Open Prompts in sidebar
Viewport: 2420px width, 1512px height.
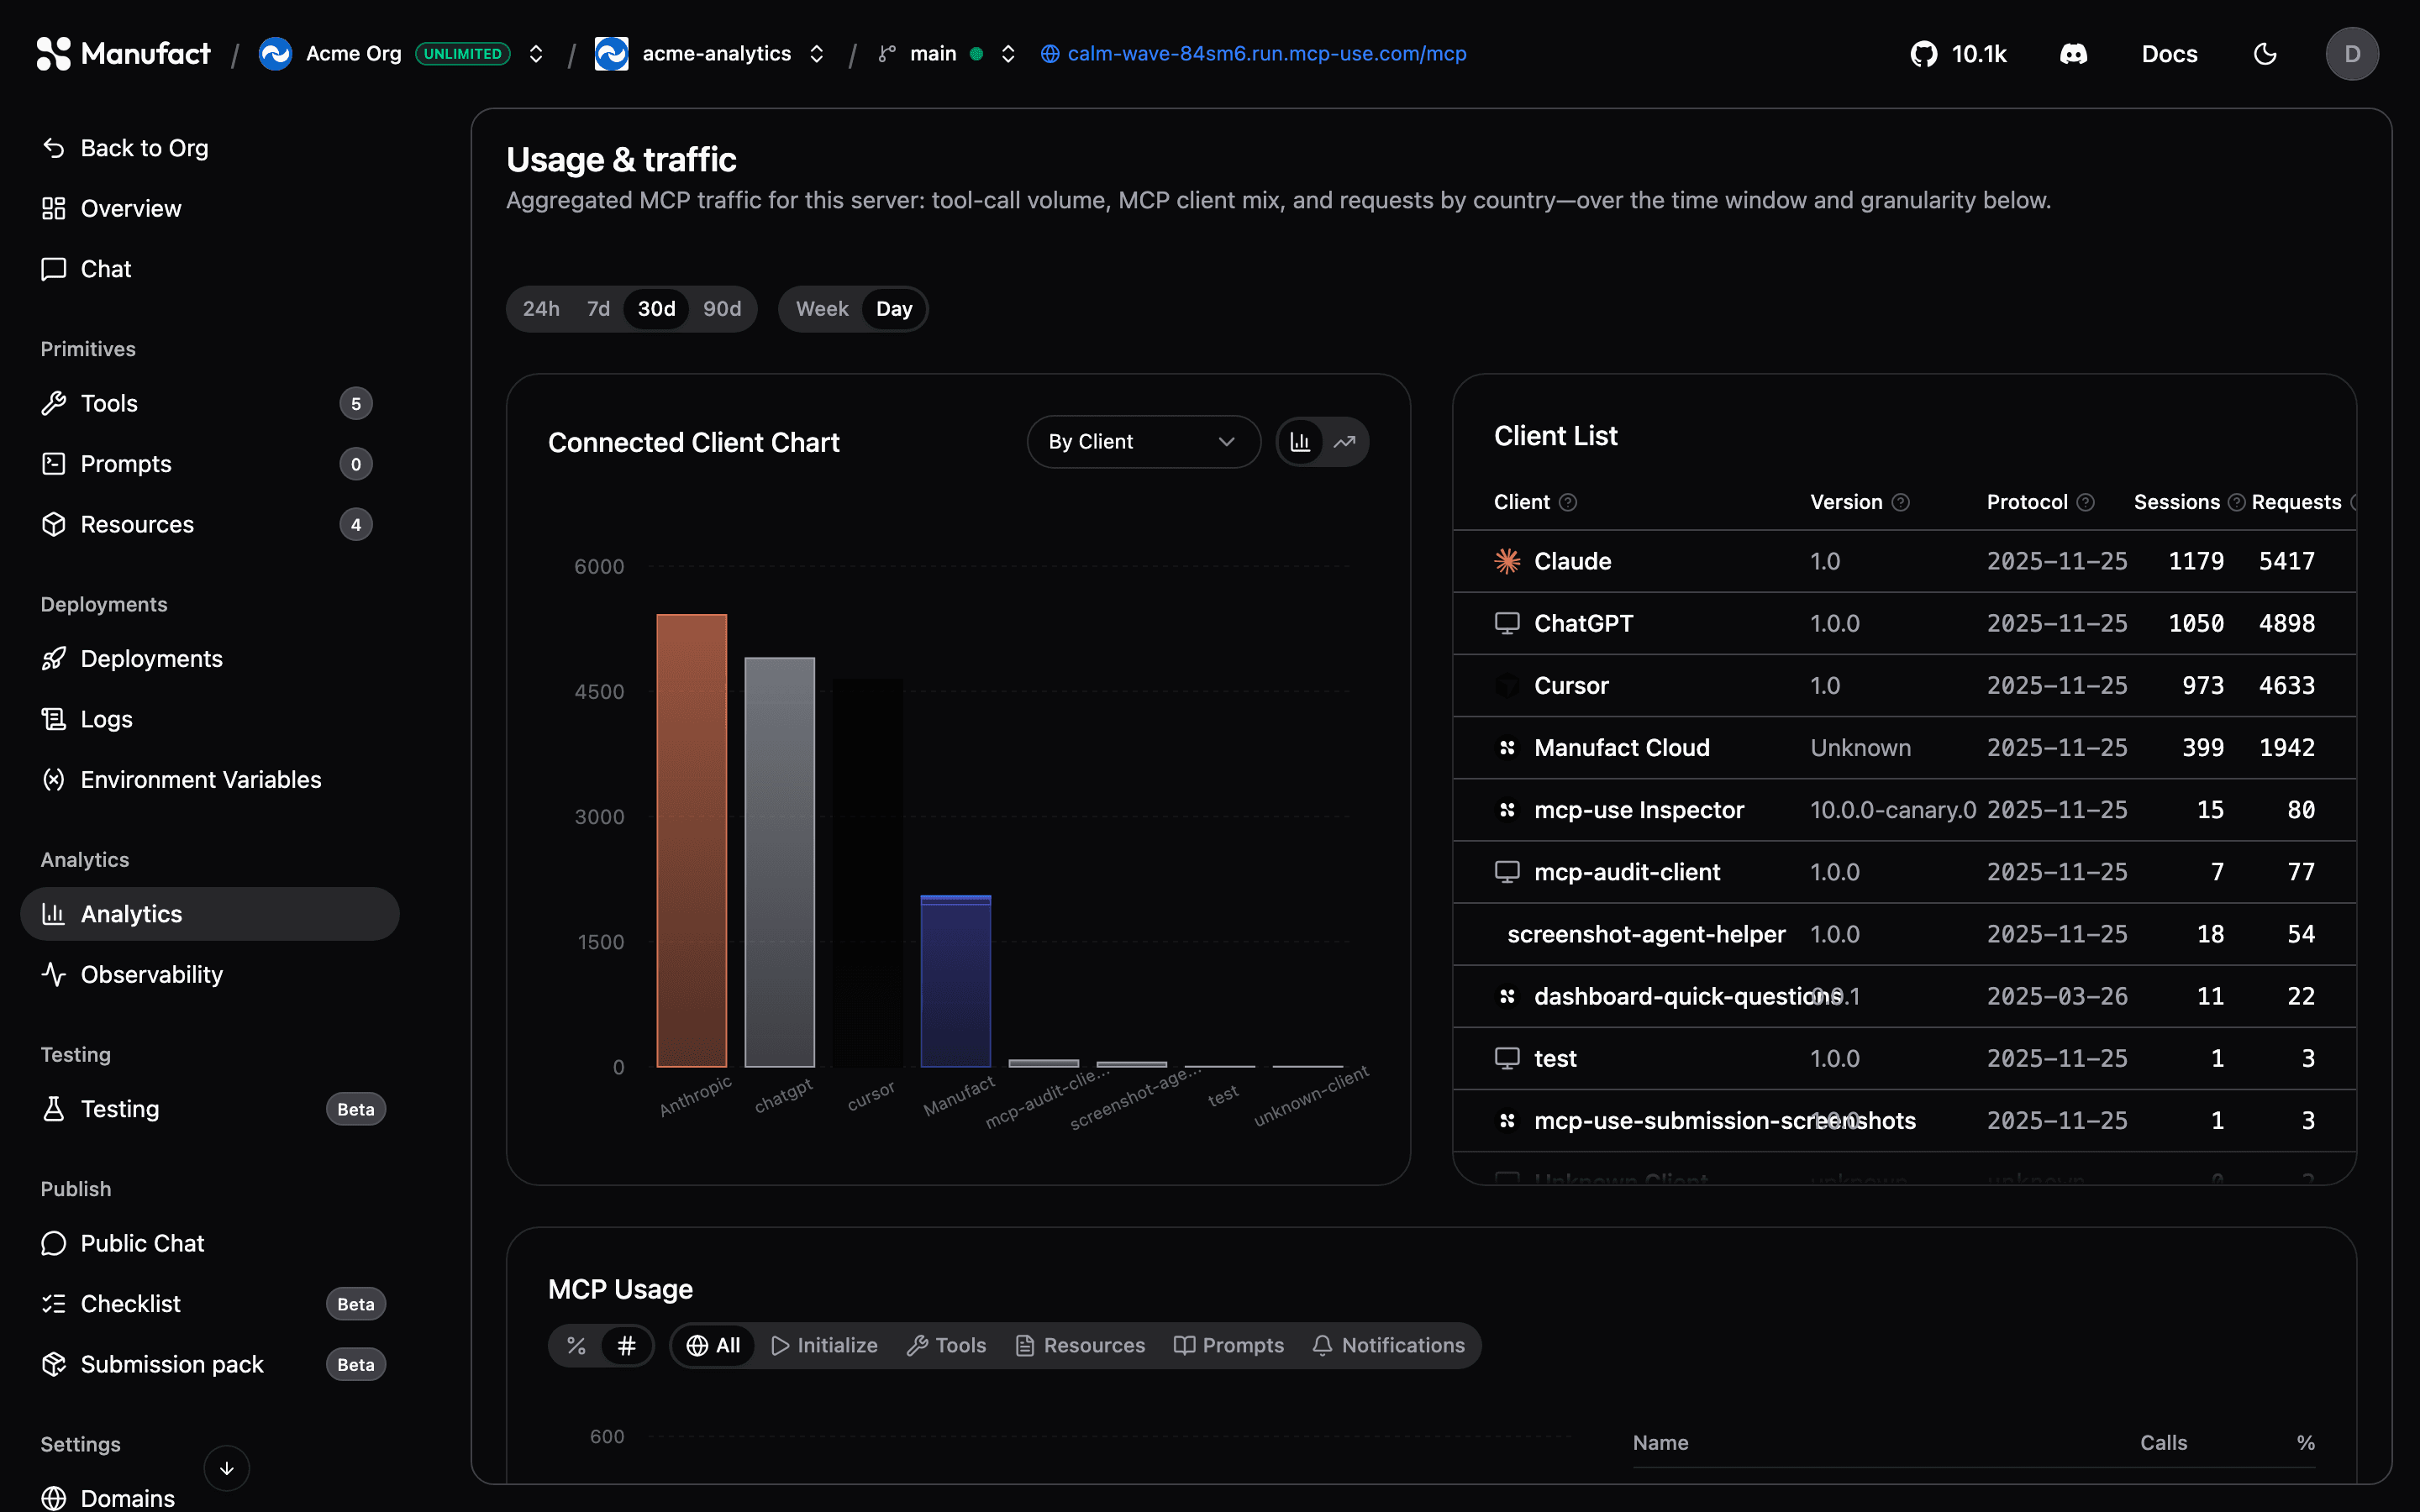pos(209,464)
